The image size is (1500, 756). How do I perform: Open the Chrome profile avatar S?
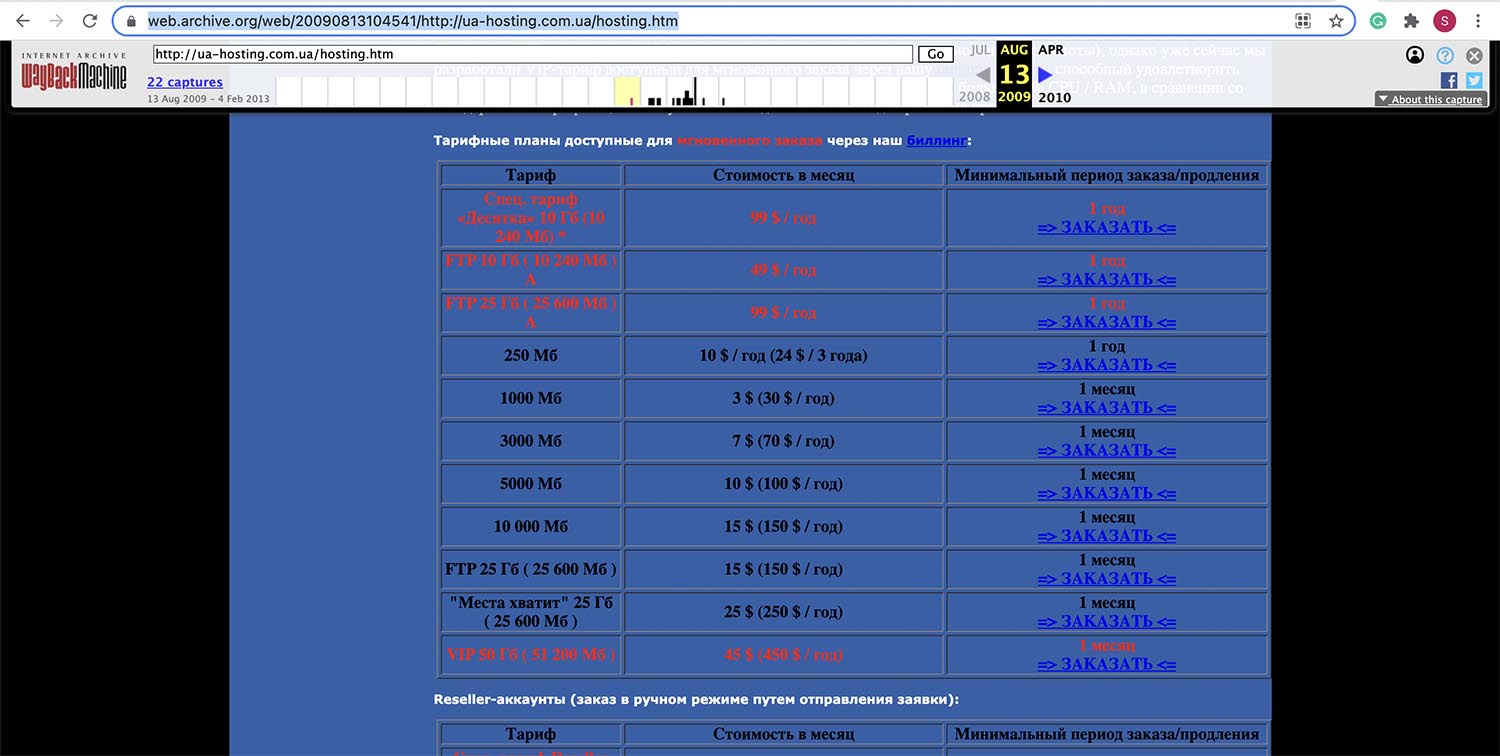tap(1444, 20)
